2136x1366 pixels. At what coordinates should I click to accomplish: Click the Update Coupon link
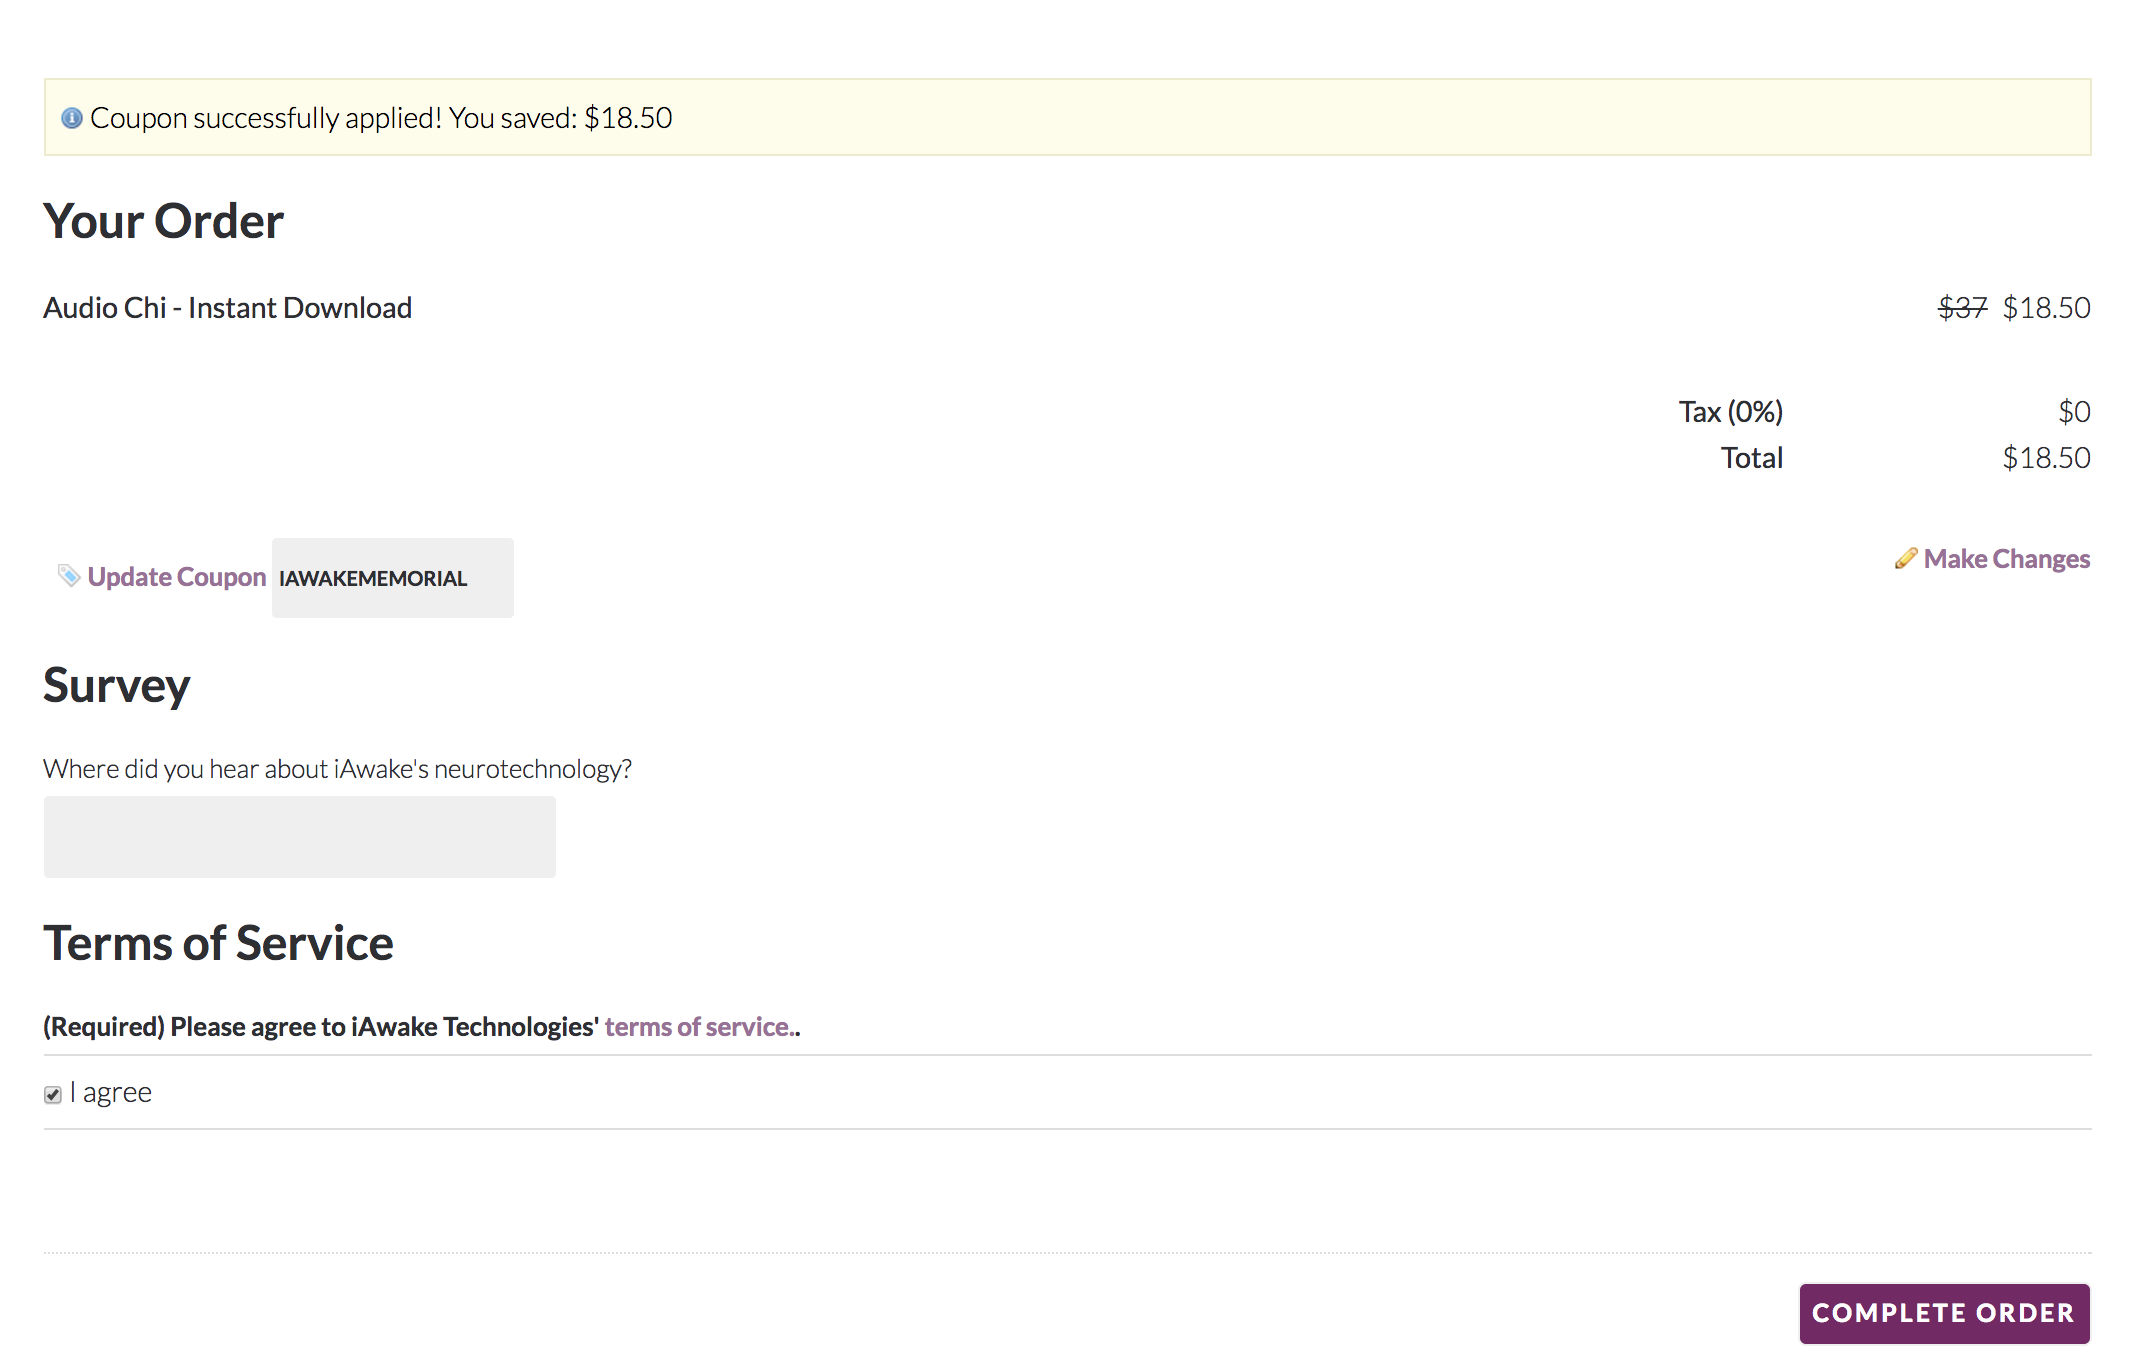[177, 577]
